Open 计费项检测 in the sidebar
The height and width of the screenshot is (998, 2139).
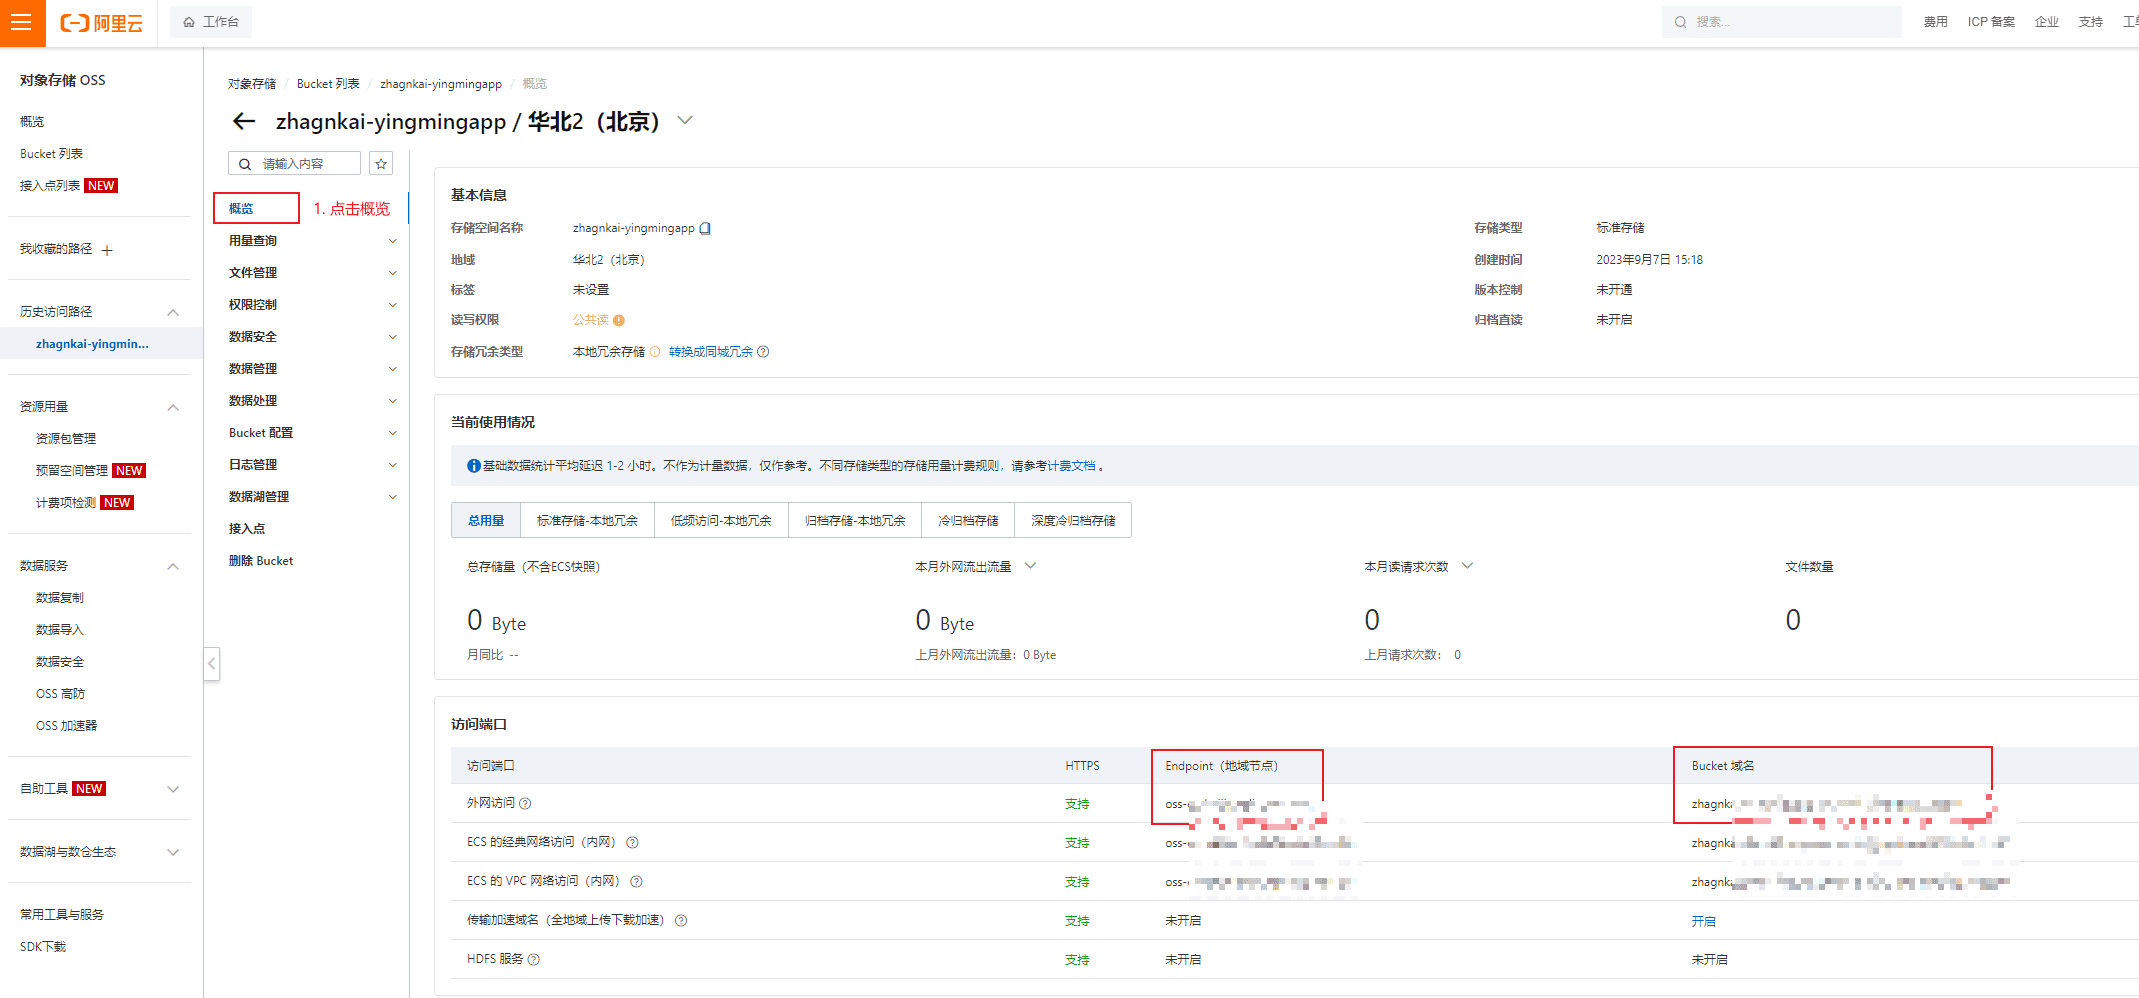tap(66, 503)
